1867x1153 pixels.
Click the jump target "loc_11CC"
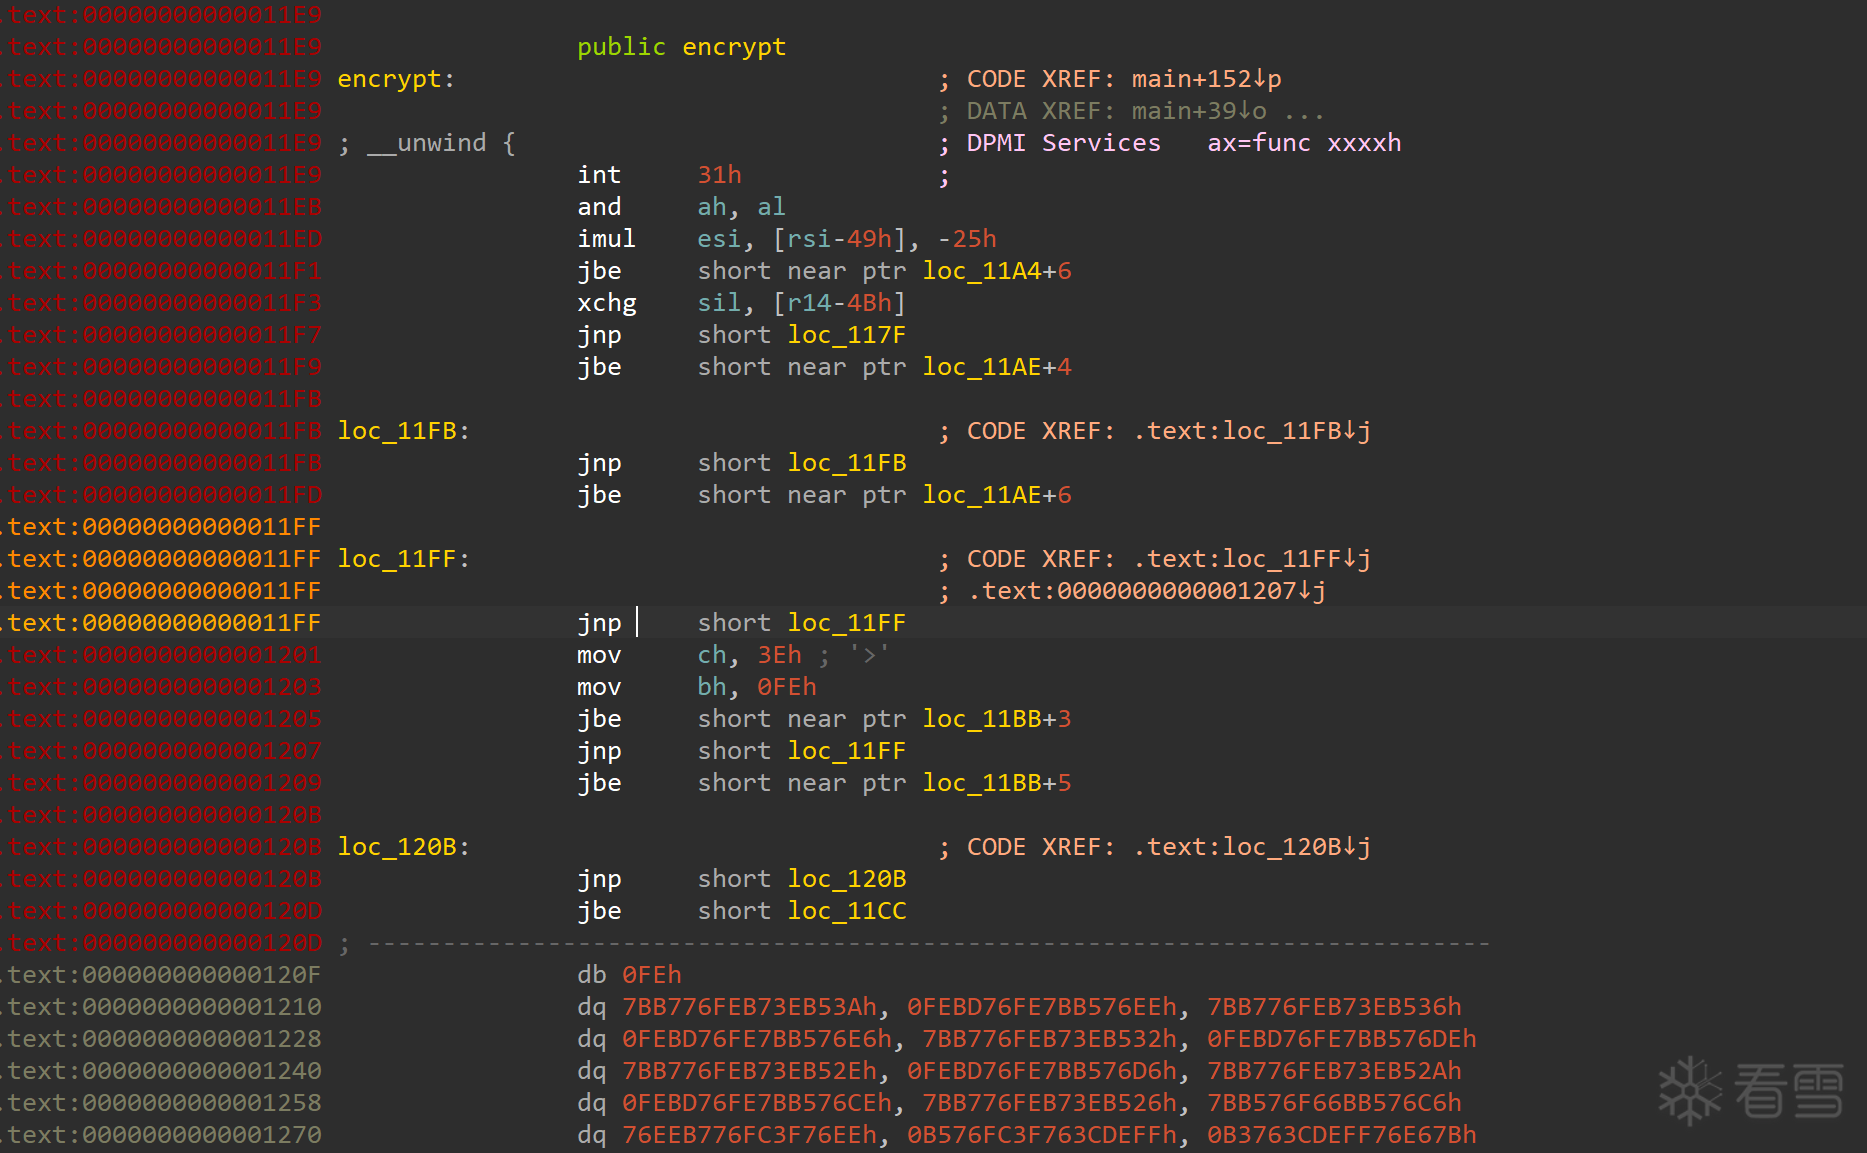846,911
